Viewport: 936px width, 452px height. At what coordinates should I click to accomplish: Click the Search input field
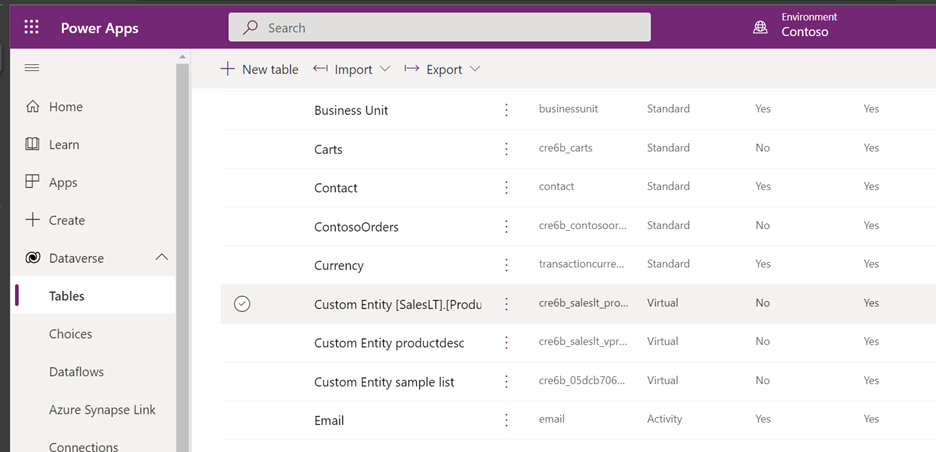tap(440, 27)
